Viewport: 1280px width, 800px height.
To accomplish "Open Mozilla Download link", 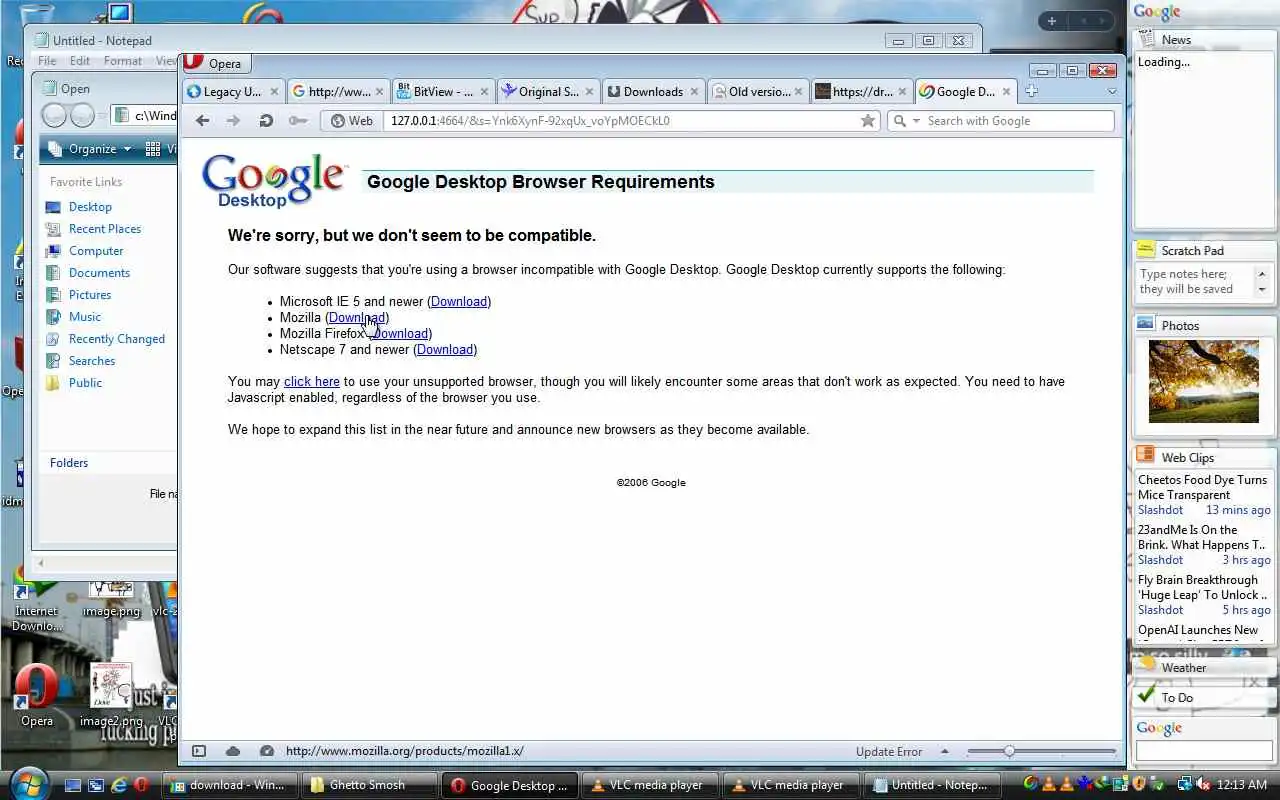I will click(357, 317).
